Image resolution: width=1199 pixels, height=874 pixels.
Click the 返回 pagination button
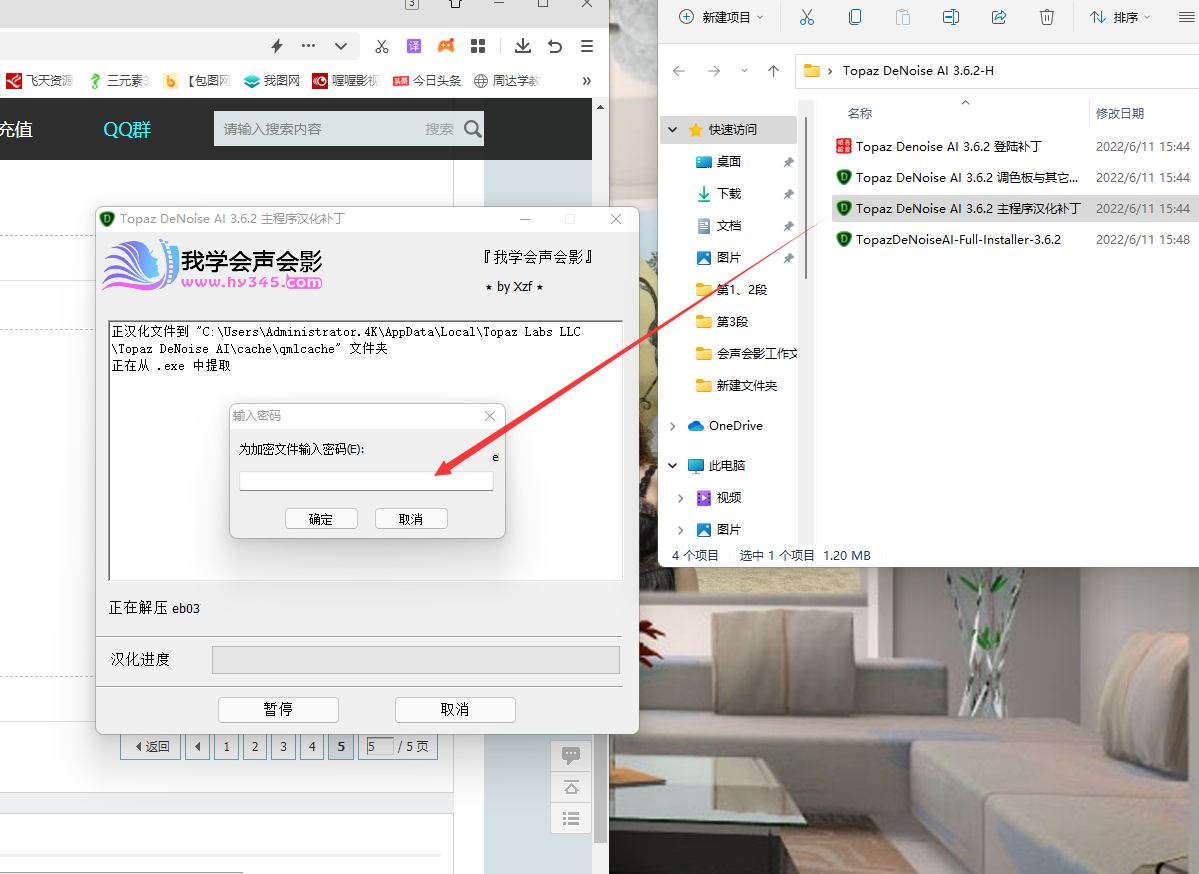pos(151,747)
